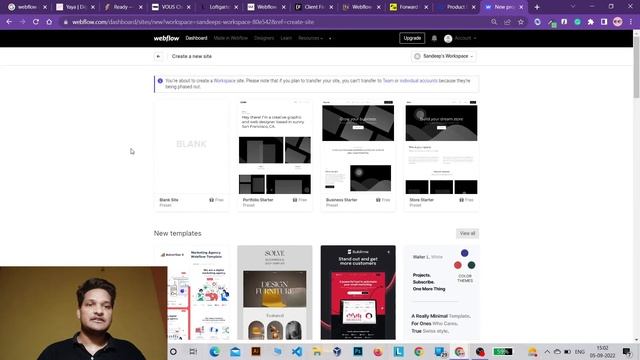
Task: Select the Store Starter preset thumbnail
Action: pyautogui.click(x=441, y=147)
